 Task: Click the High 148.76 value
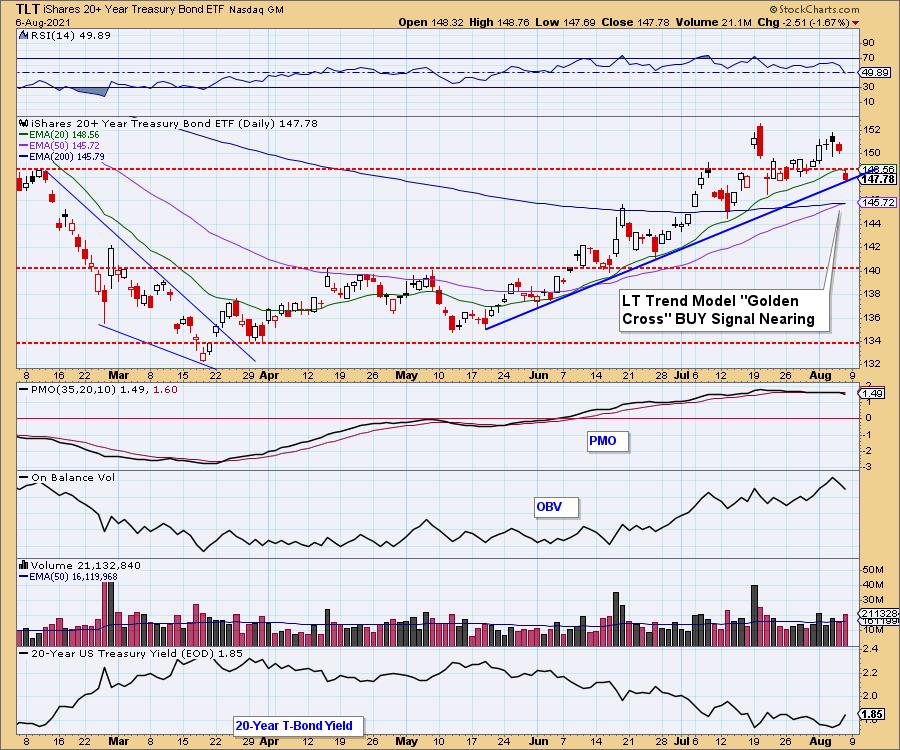pos(498,22)
